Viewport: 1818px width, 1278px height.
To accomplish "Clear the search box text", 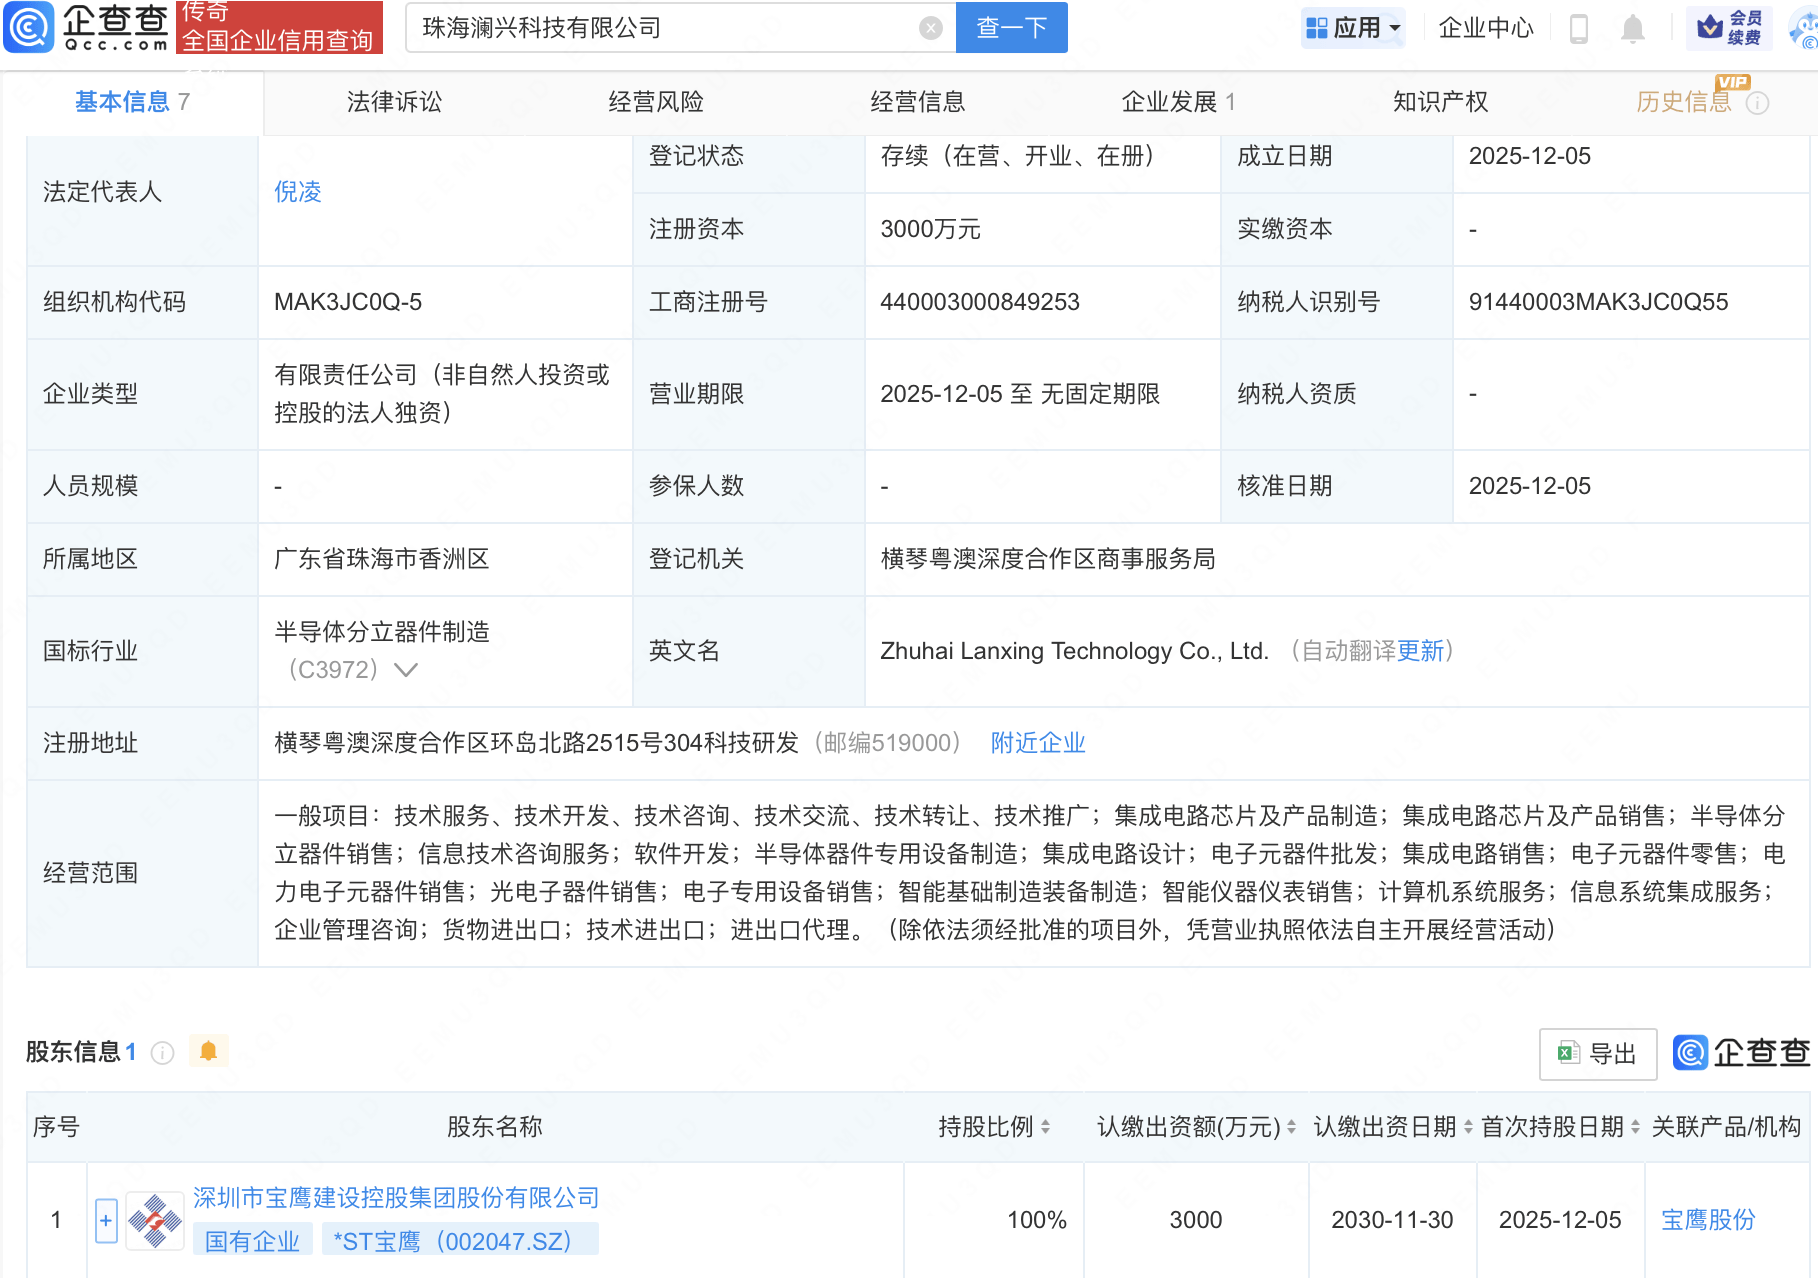I will 930,28.
